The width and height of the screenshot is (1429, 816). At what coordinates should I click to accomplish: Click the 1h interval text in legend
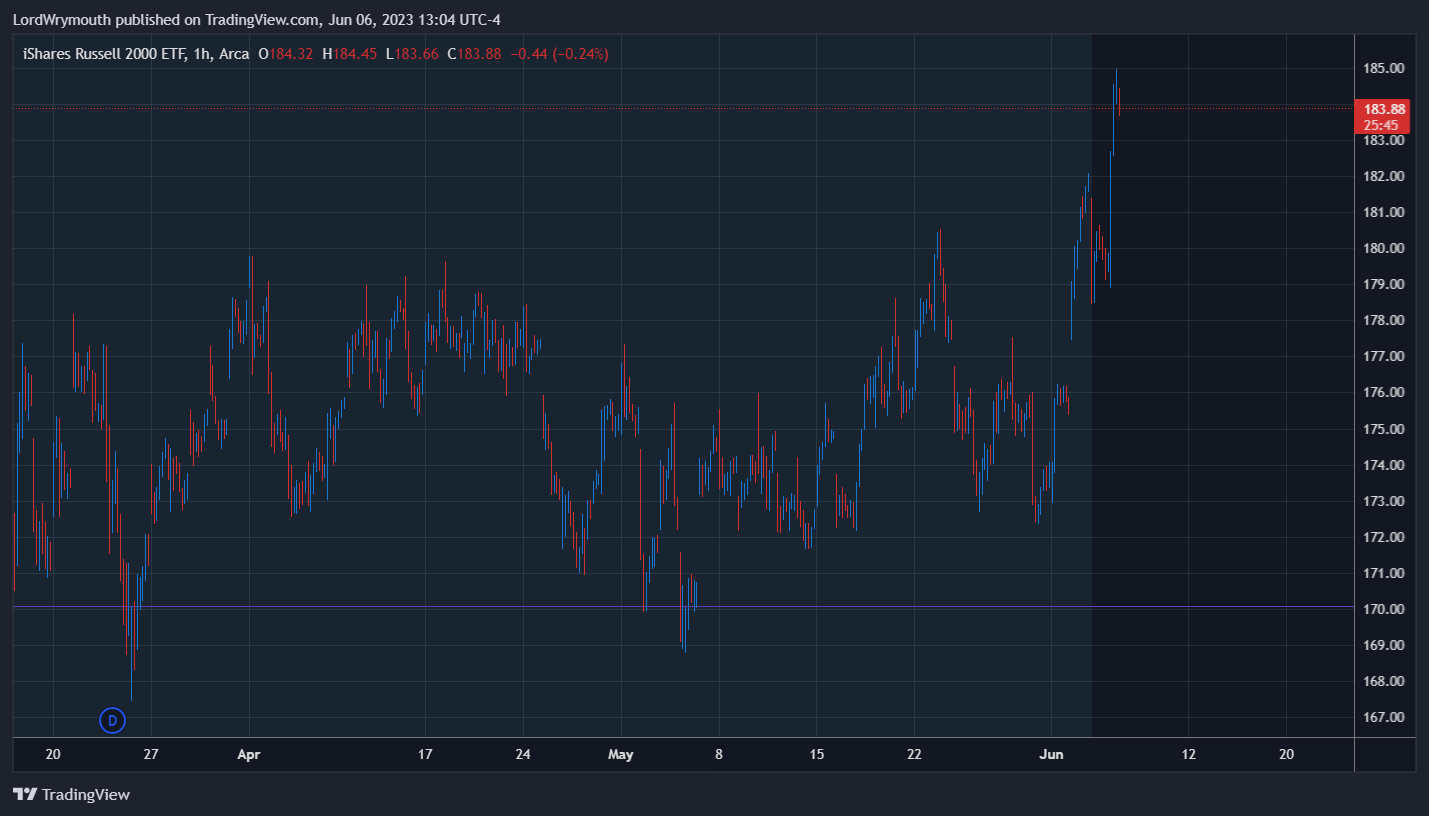coord(201,54)
